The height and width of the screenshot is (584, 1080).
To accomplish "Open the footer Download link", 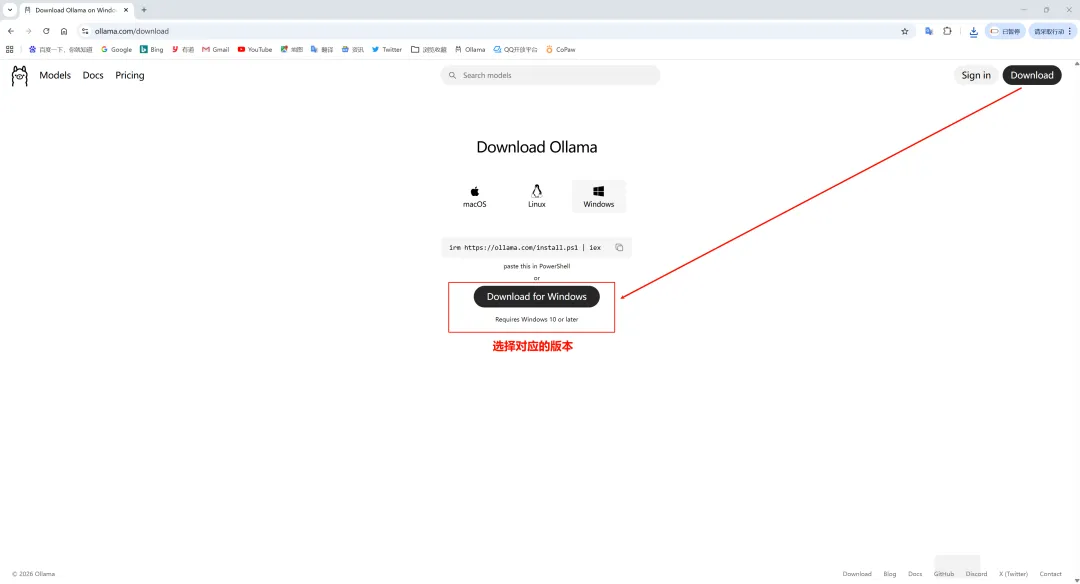I will pyautogui.click(x=857, y=574).
